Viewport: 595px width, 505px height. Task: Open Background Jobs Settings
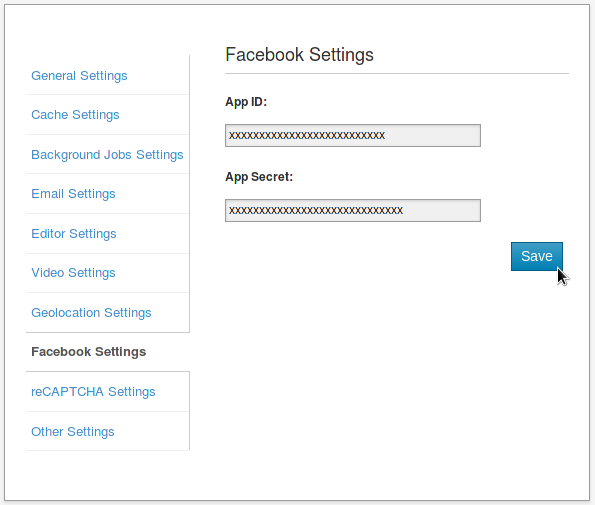point(107,155)
